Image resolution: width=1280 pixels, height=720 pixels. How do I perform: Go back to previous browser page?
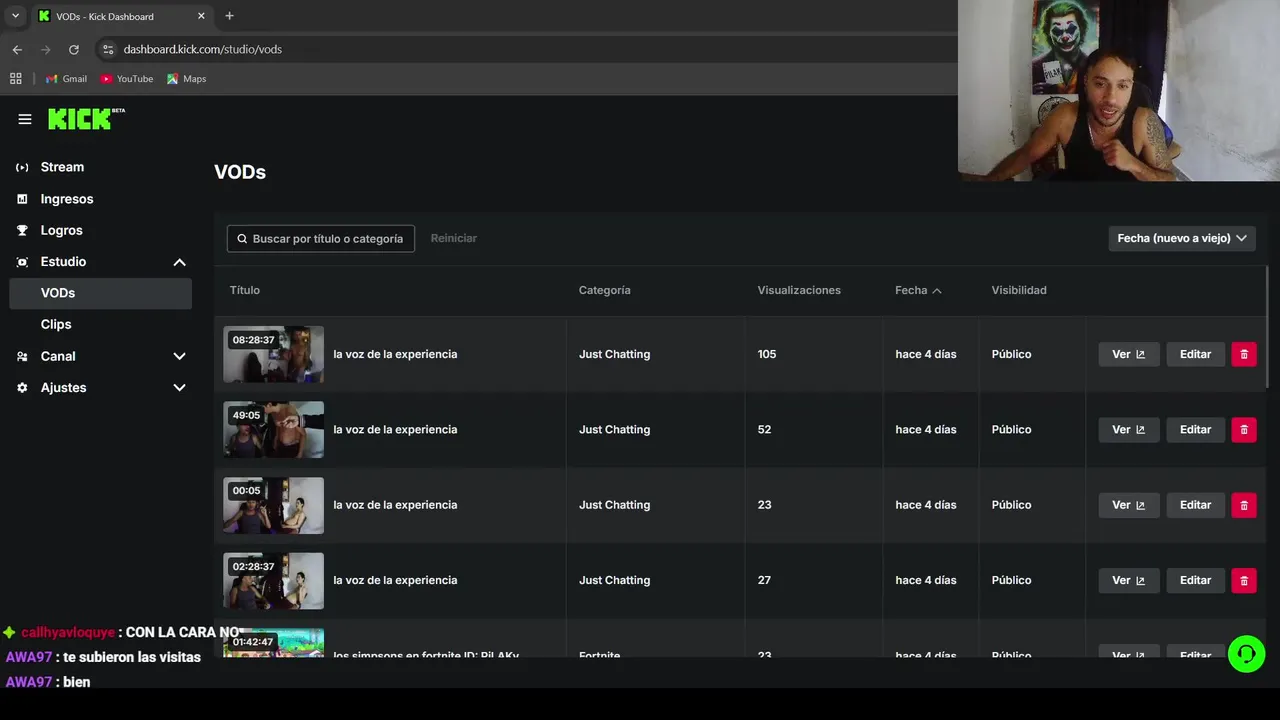(17, 49)
